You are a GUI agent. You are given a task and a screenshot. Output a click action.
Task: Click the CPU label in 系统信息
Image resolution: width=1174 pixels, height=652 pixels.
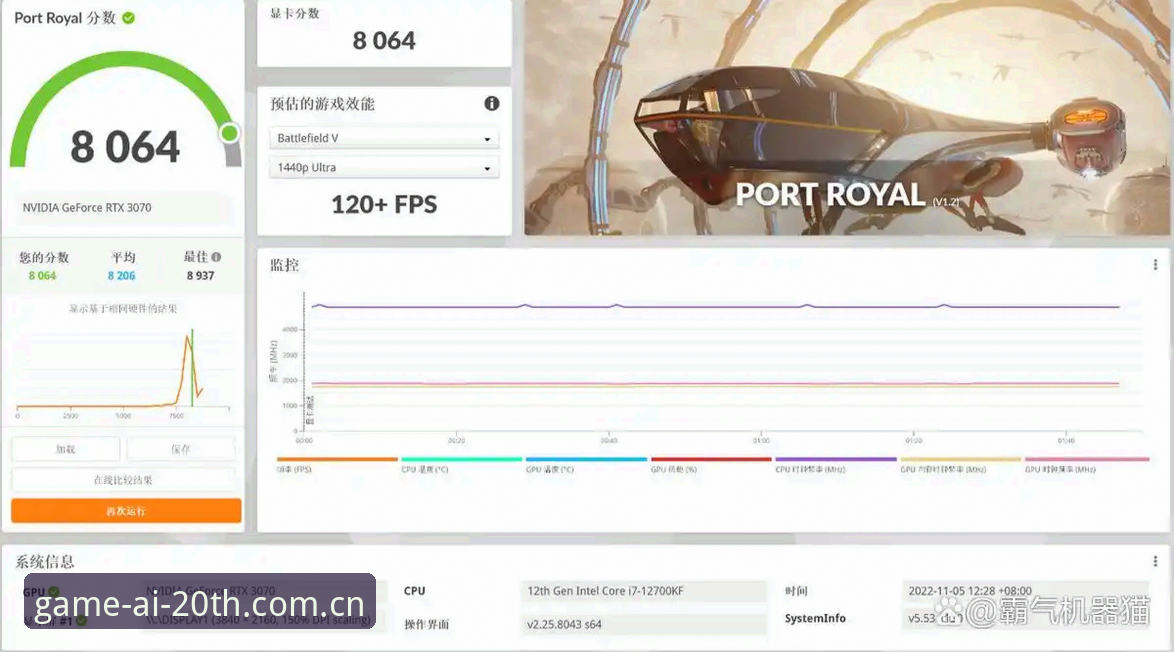pos(415,591)
